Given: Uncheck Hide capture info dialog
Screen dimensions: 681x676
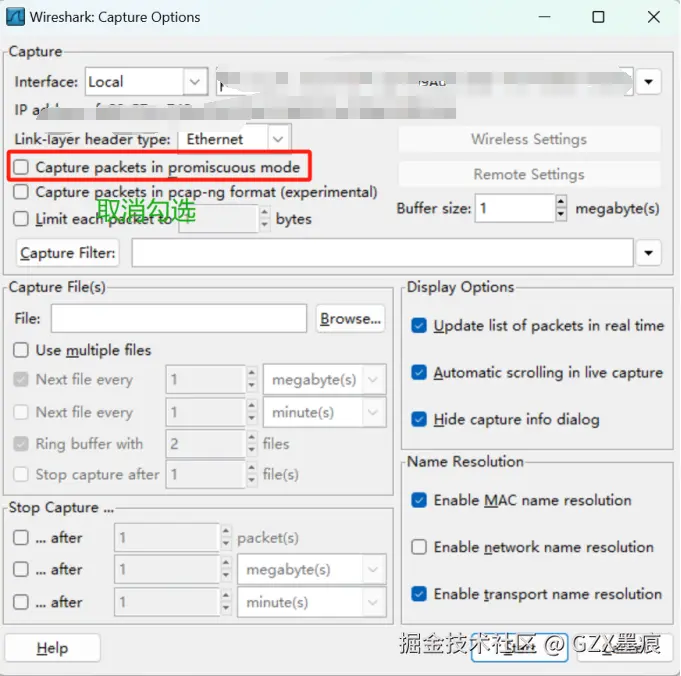Looking at the screenshot, I should click(x=419, y=419).
